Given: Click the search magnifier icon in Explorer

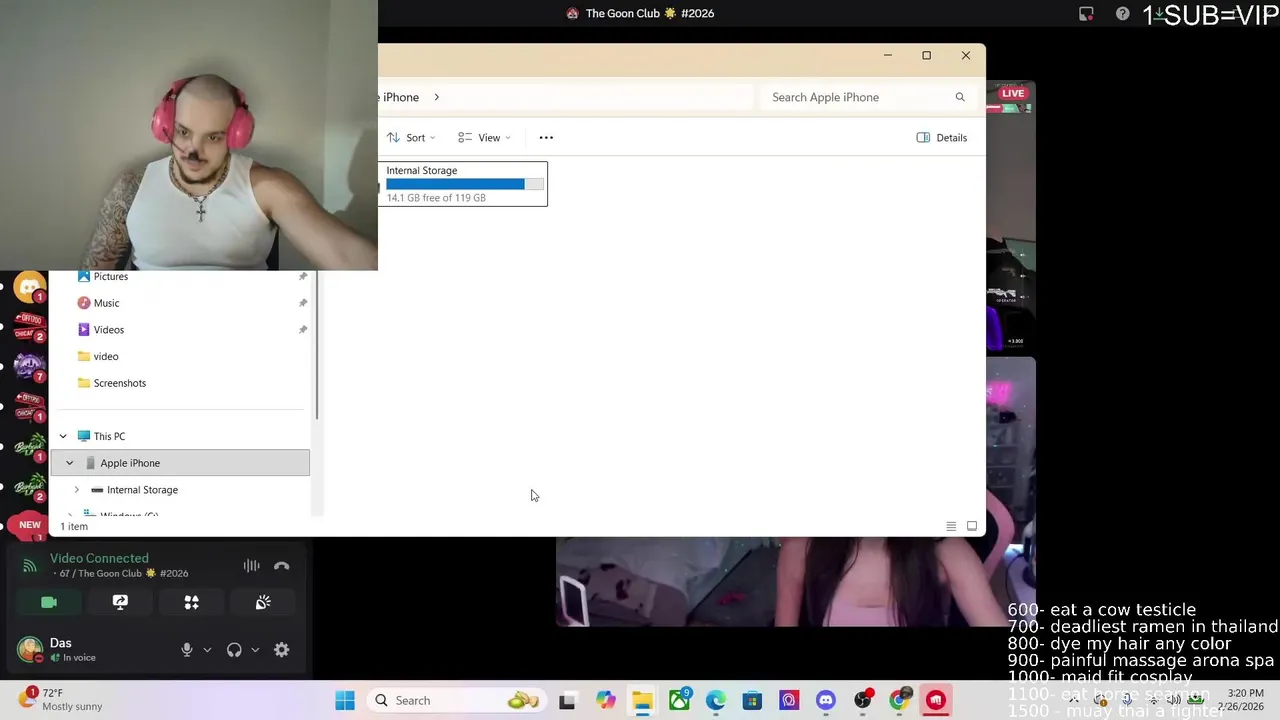Looking at the screenshot, I should pyautogui.click(x=960, y=97).
